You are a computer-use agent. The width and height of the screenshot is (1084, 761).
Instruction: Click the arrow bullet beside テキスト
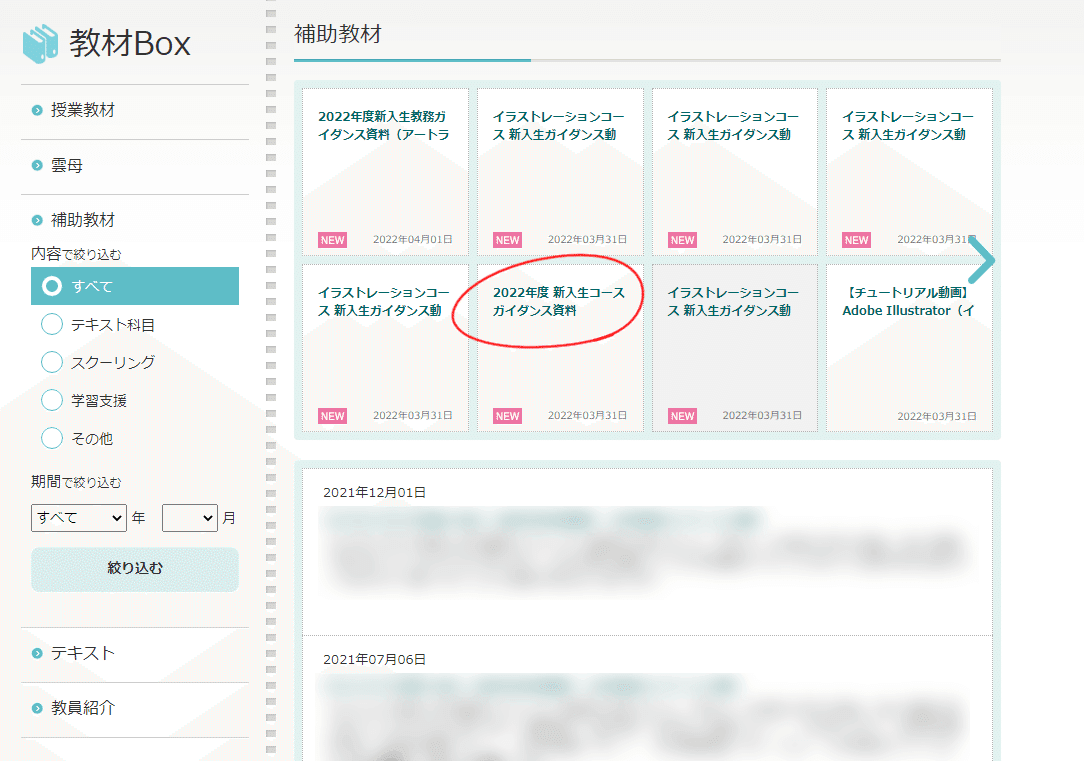37,653
